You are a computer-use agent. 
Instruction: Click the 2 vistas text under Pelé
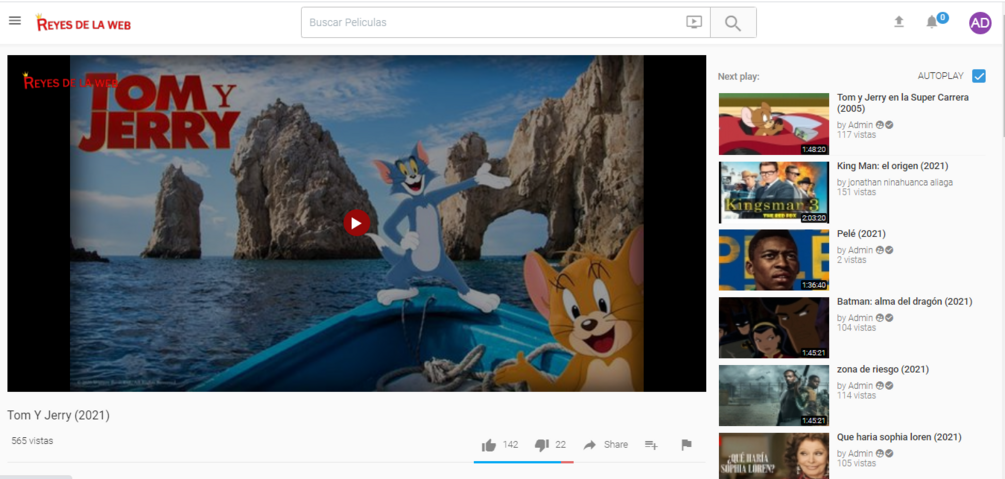click(x=851, y=260)
